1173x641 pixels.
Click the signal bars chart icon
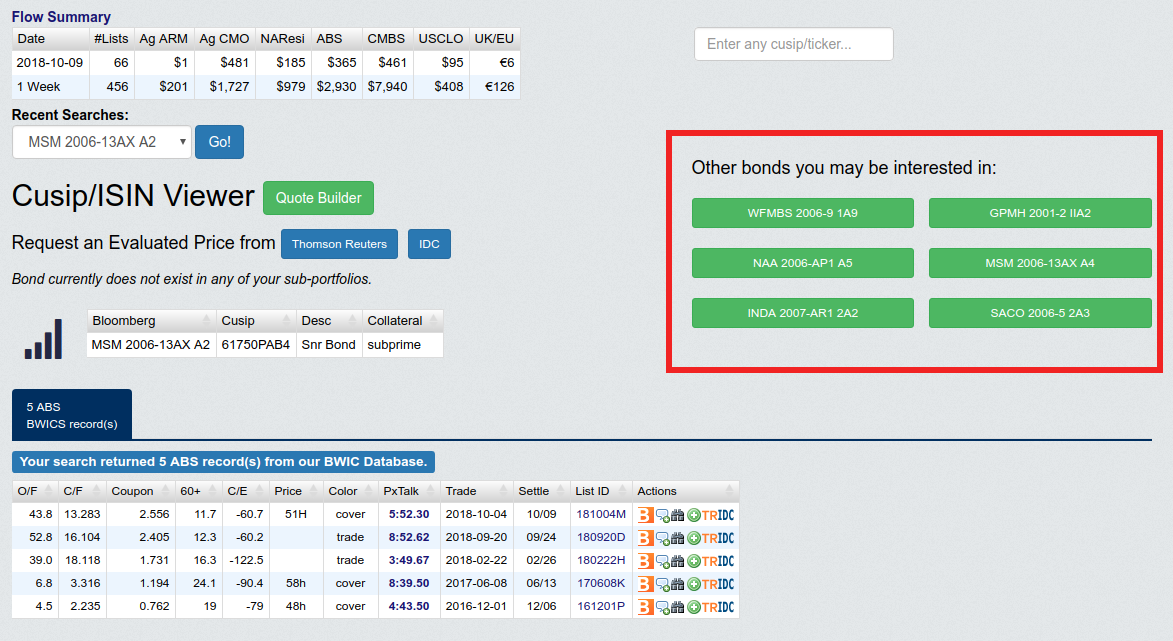click(43, 339)
